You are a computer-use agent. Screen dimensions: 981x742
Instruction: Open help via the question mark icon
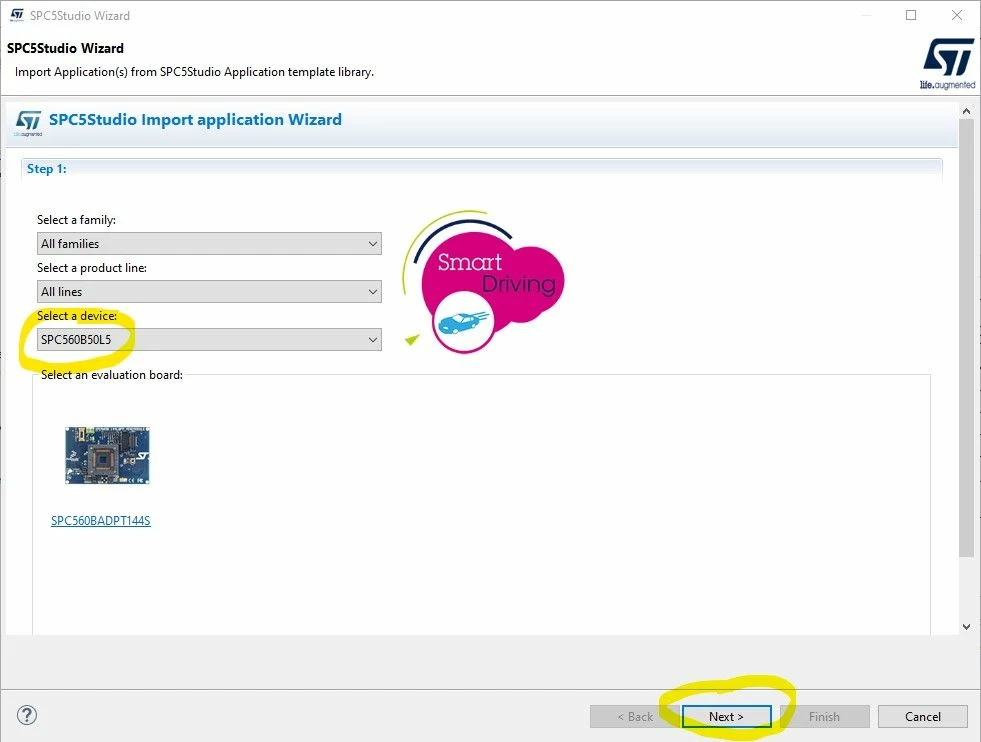coord(27,715)
